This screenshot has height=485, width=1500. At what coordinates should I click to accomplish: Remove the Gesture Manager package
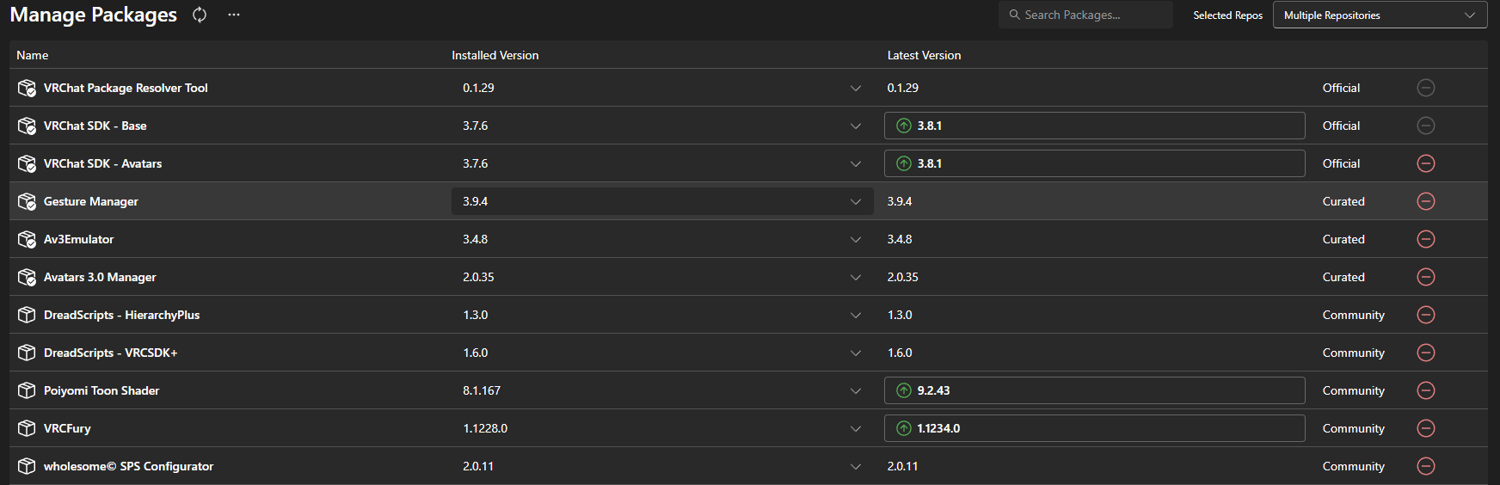(x=1426, y=201)
